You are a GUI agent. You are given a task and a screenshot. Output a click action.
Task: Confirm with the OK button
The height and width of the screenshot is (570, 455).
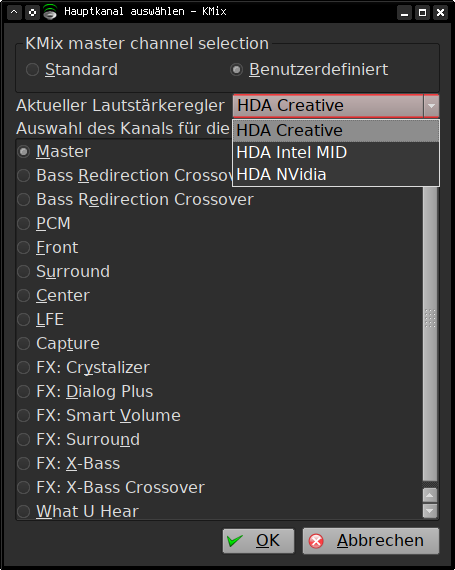(258, 541)
